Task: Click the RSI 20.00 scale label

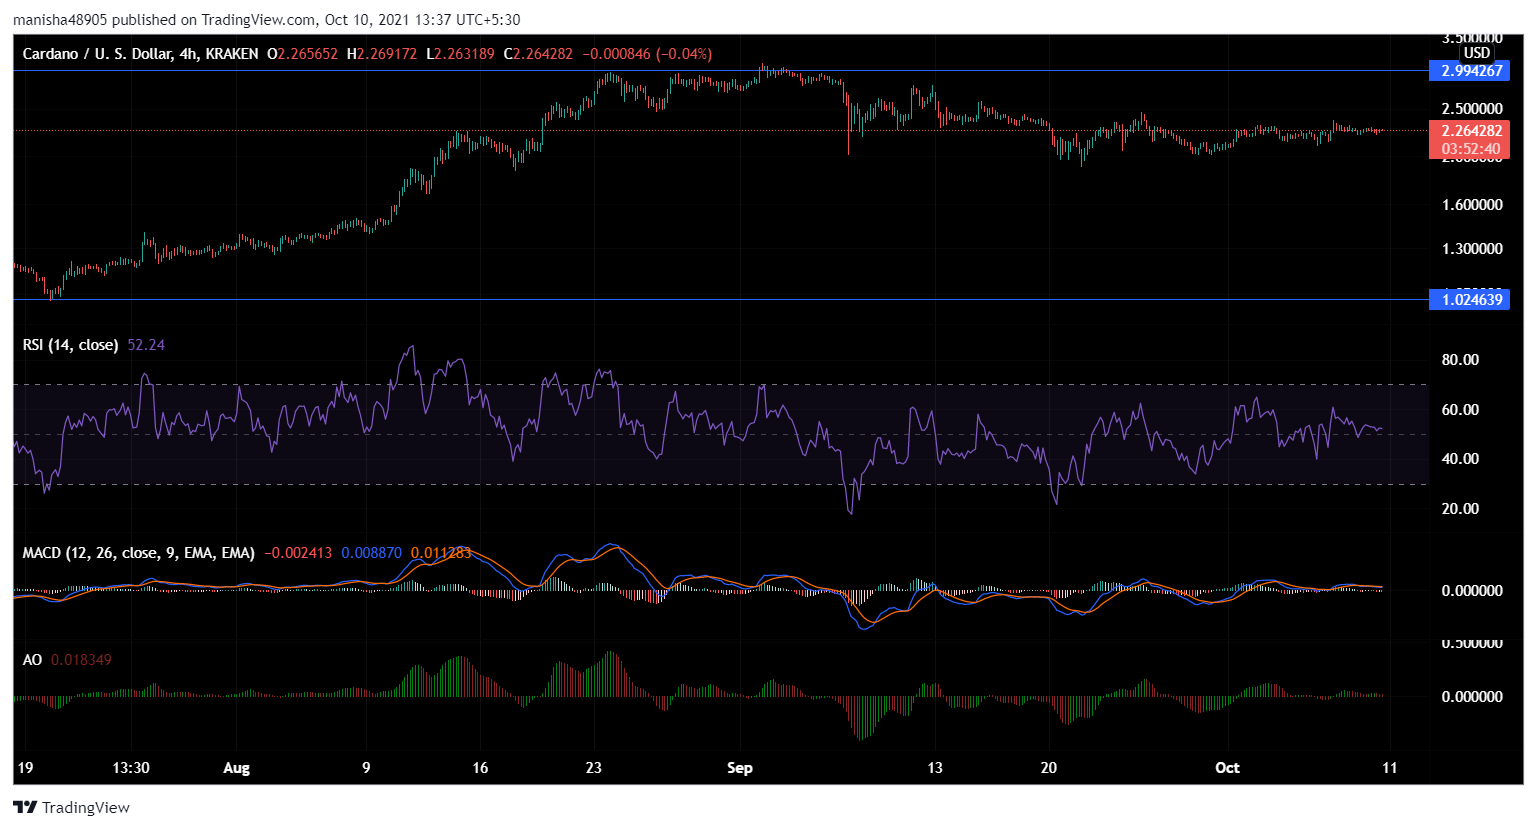Action: (x=1460, y=509)
